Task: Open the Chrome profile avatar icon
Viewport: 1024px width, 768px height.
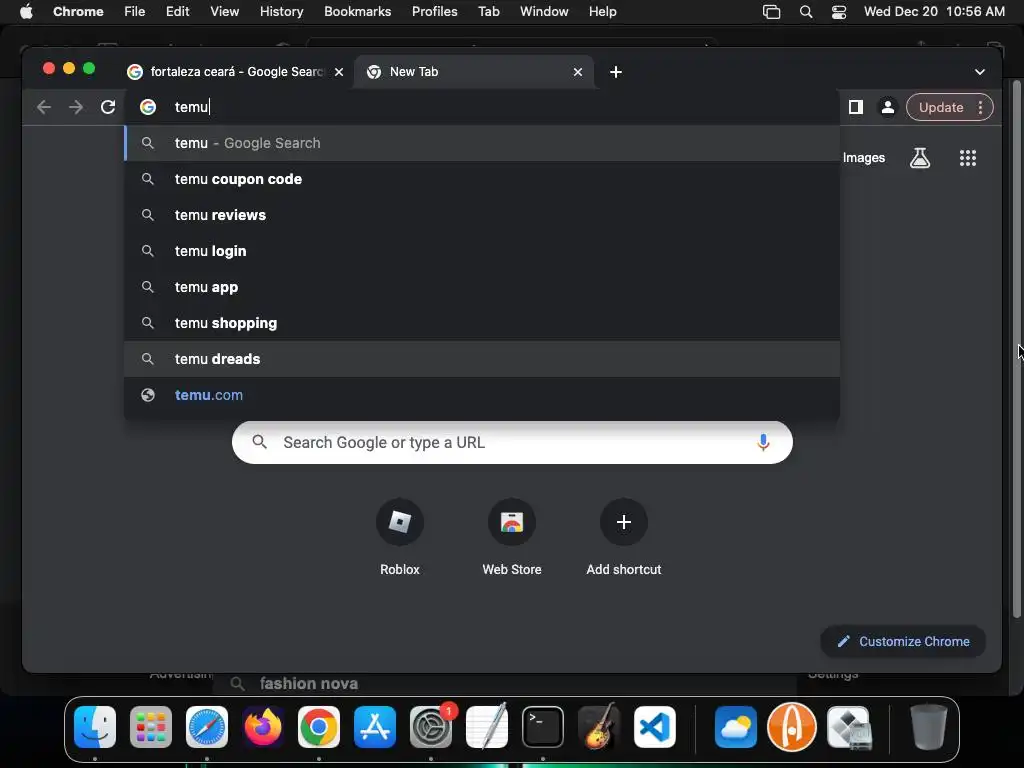Action: click(888, 107)
